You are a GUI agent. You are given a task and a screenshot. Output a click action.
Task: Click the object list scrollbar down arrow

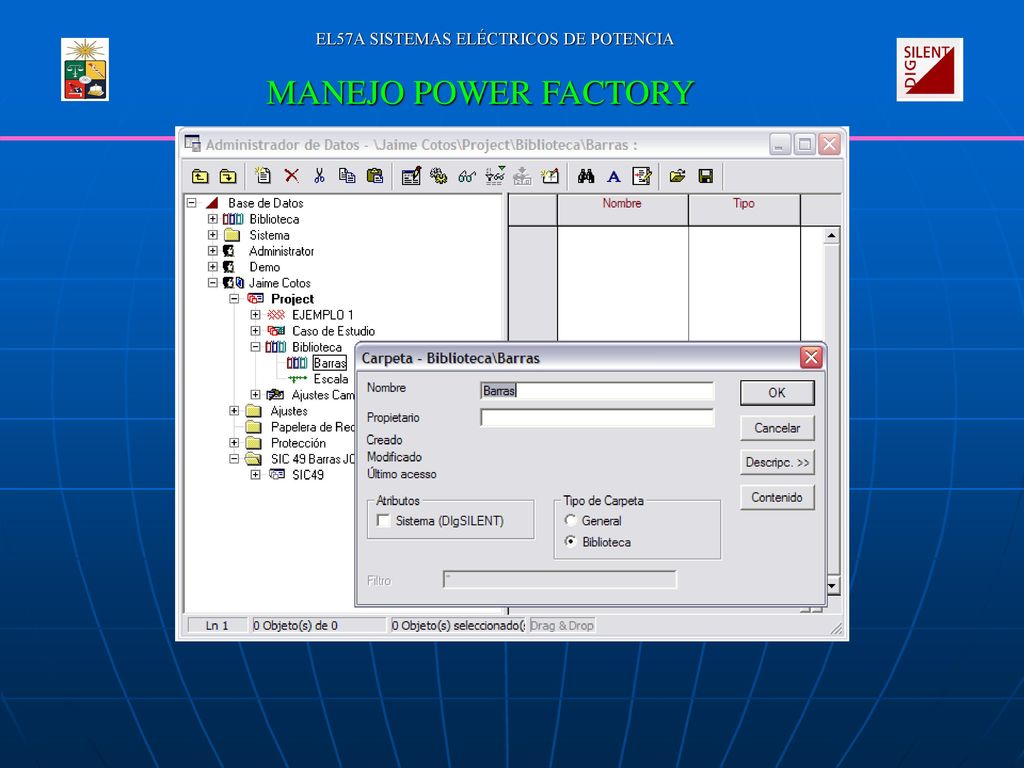pos(831,585)
